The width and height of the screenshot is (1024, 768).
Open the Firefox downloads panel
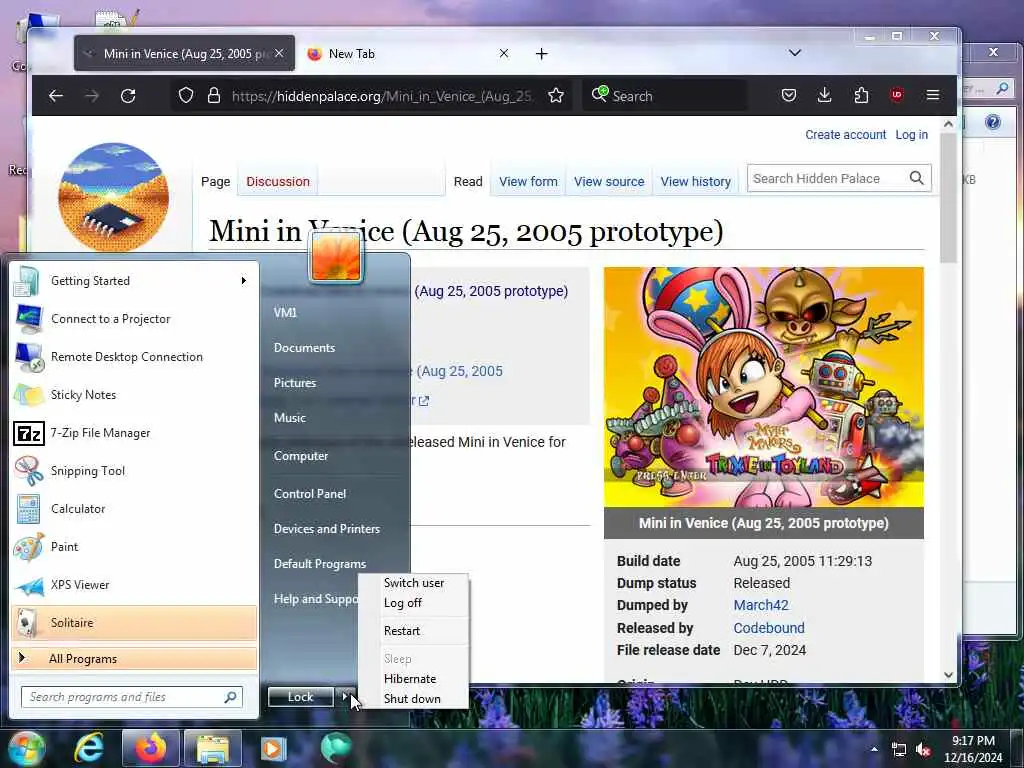tap(825, 96)
